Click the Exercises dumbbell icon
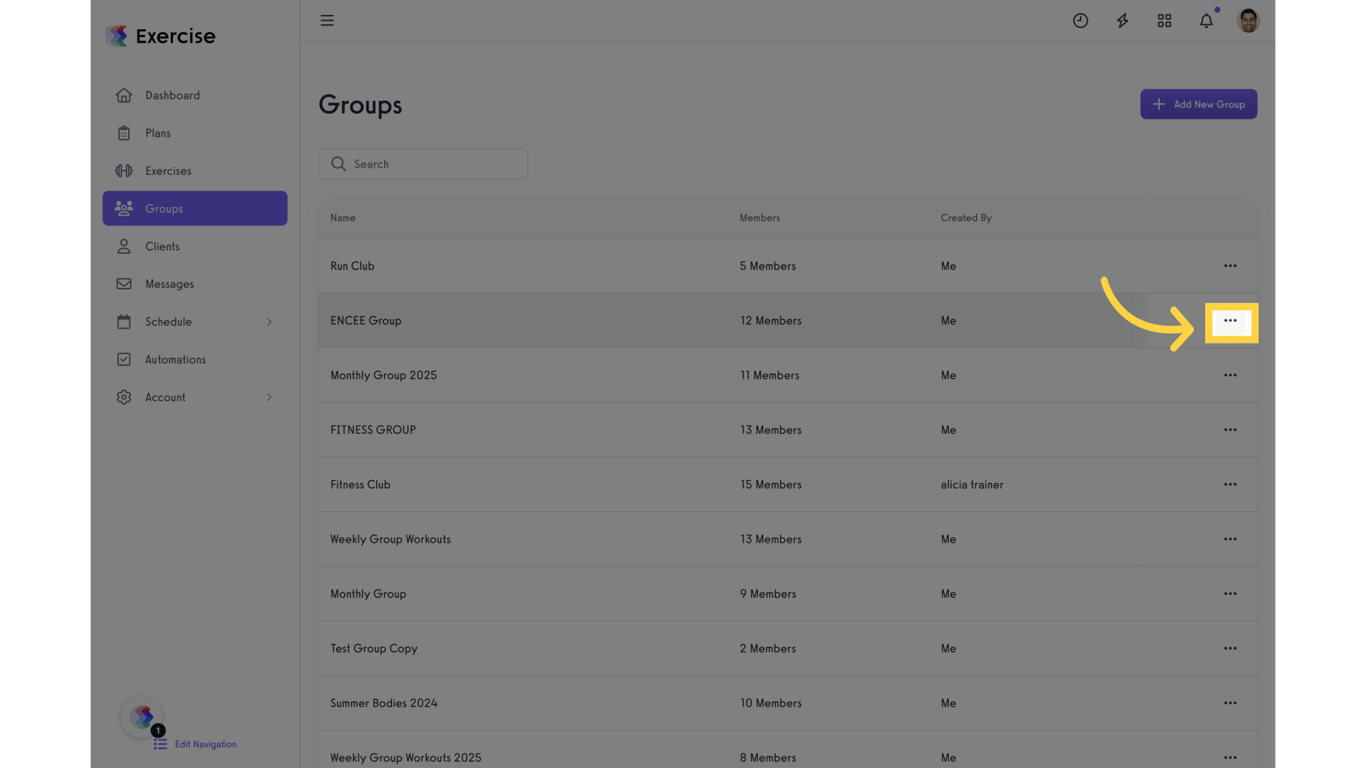Screen dimensions: 1366x768 124,171
